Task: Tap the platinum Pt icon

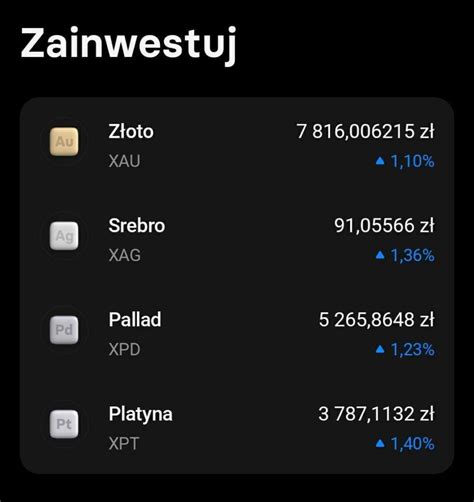Action: [x=64, y=424]
